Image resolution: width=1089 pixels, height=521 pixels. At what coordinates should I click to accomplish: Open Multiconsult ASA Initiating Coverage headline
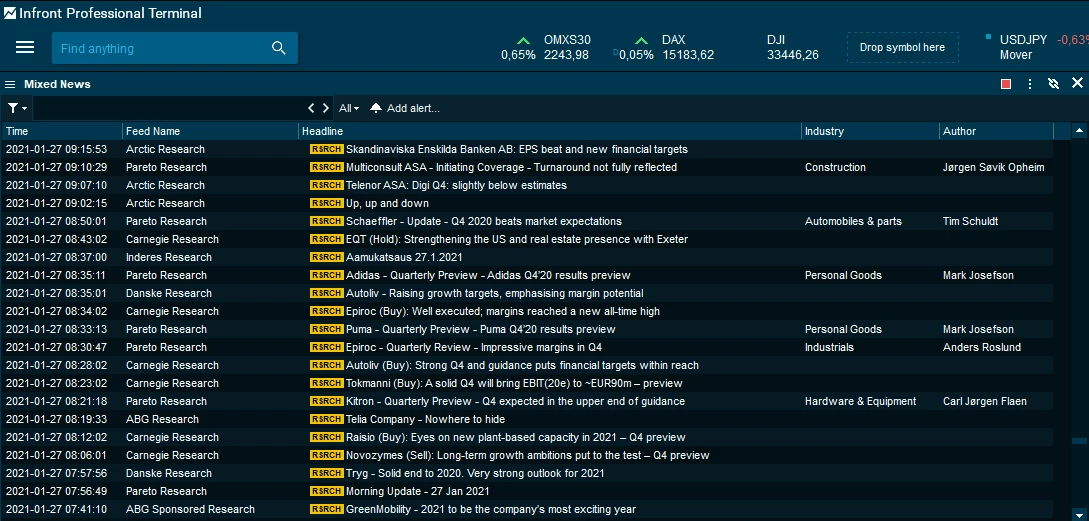pos(511,167)
